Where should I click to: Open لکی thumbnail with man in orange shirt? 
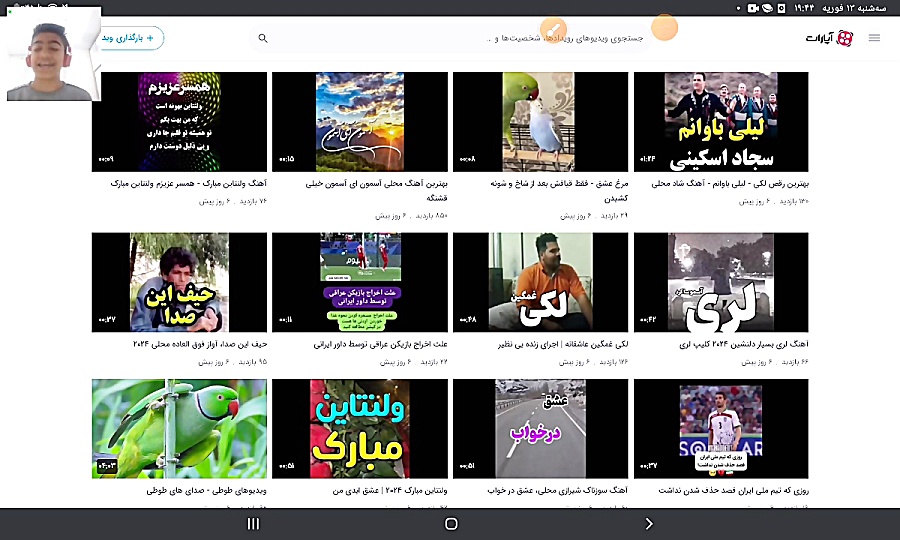tap(540, 282)
